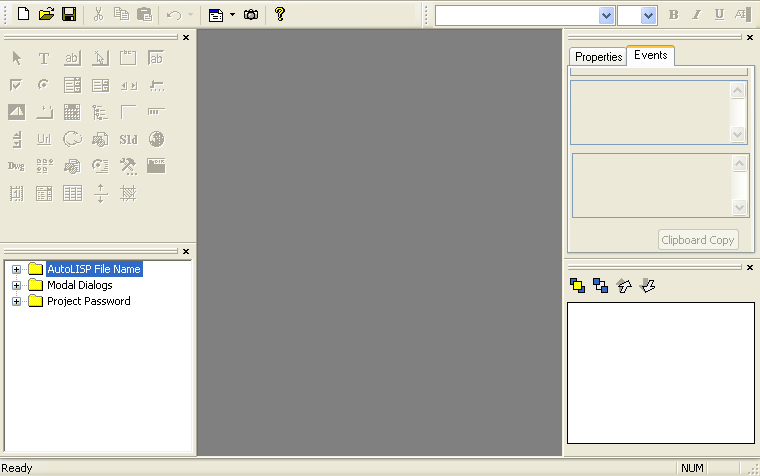Screen dimensions: 760x476
Task: Move control up one step in Z-order
Action: coord(624,286)
